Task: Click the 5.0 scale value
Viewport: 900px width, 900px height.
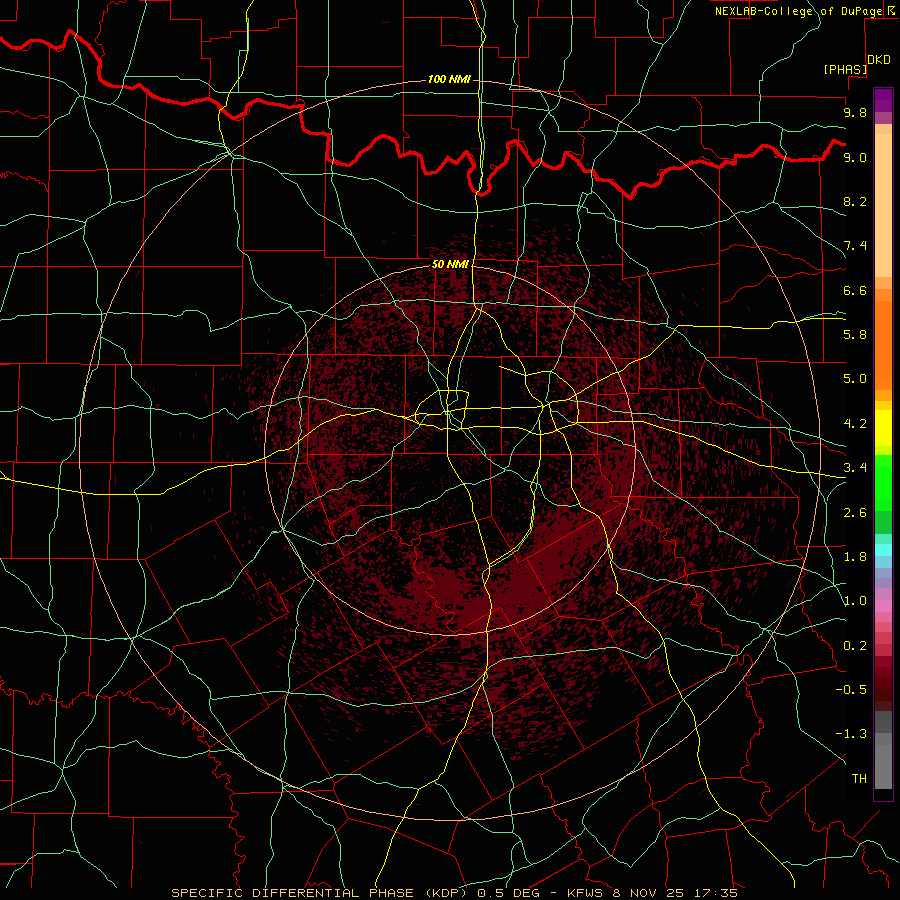Action: tap(855, 379)
